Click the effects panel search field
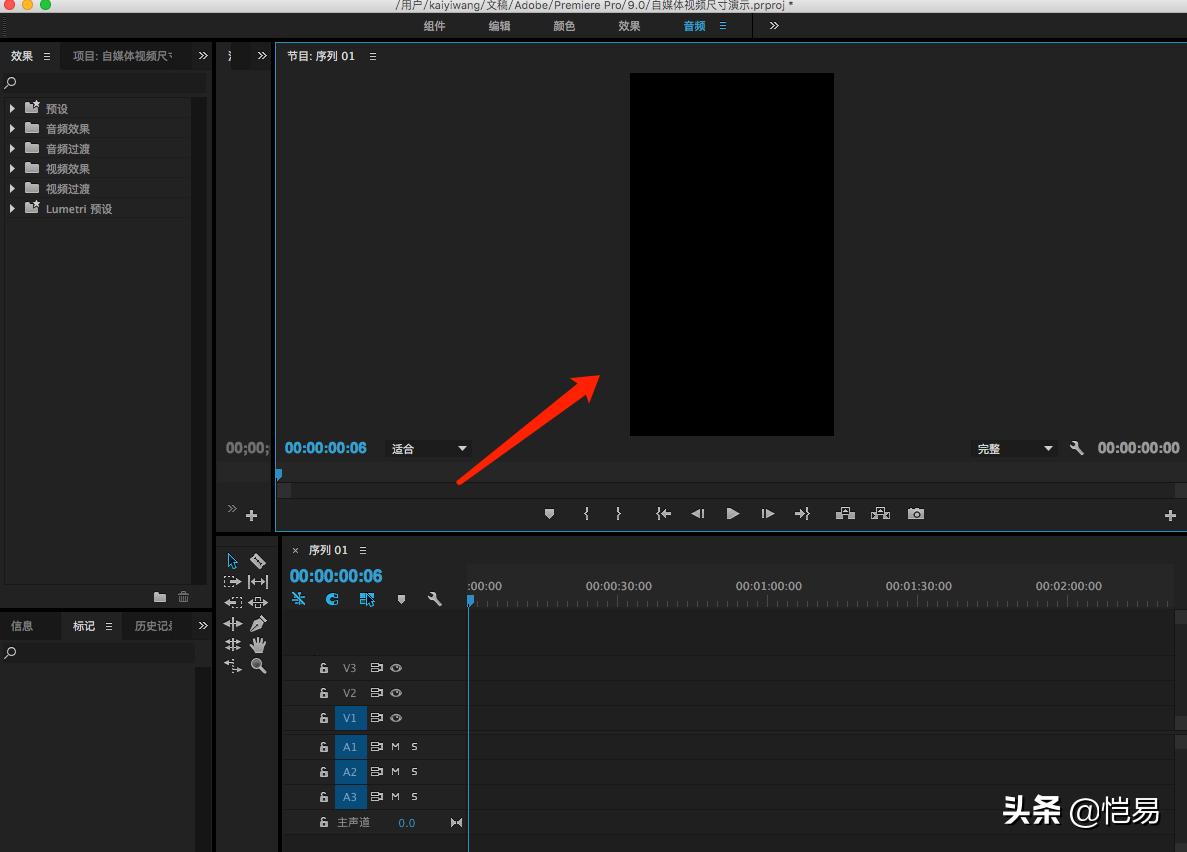The height and width of the screenshot is (852, 1187). tap(105, 83)
